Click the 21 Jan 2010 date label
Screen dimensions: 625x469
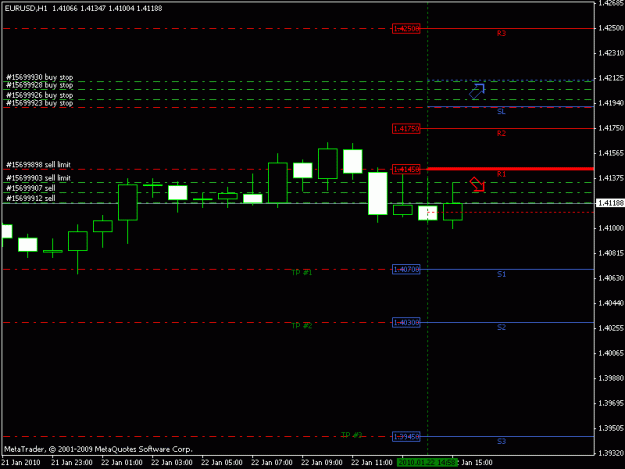click(x=21, y=463)
